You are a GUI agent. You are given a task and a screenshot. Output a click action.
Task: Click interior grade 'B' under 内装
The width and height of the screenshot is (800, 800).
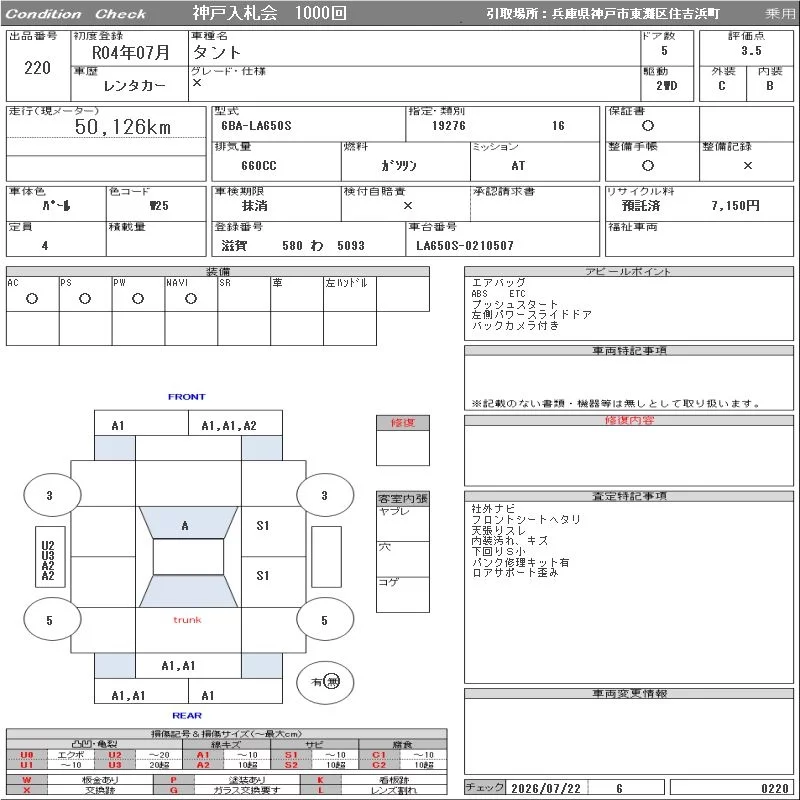(769, 86)
